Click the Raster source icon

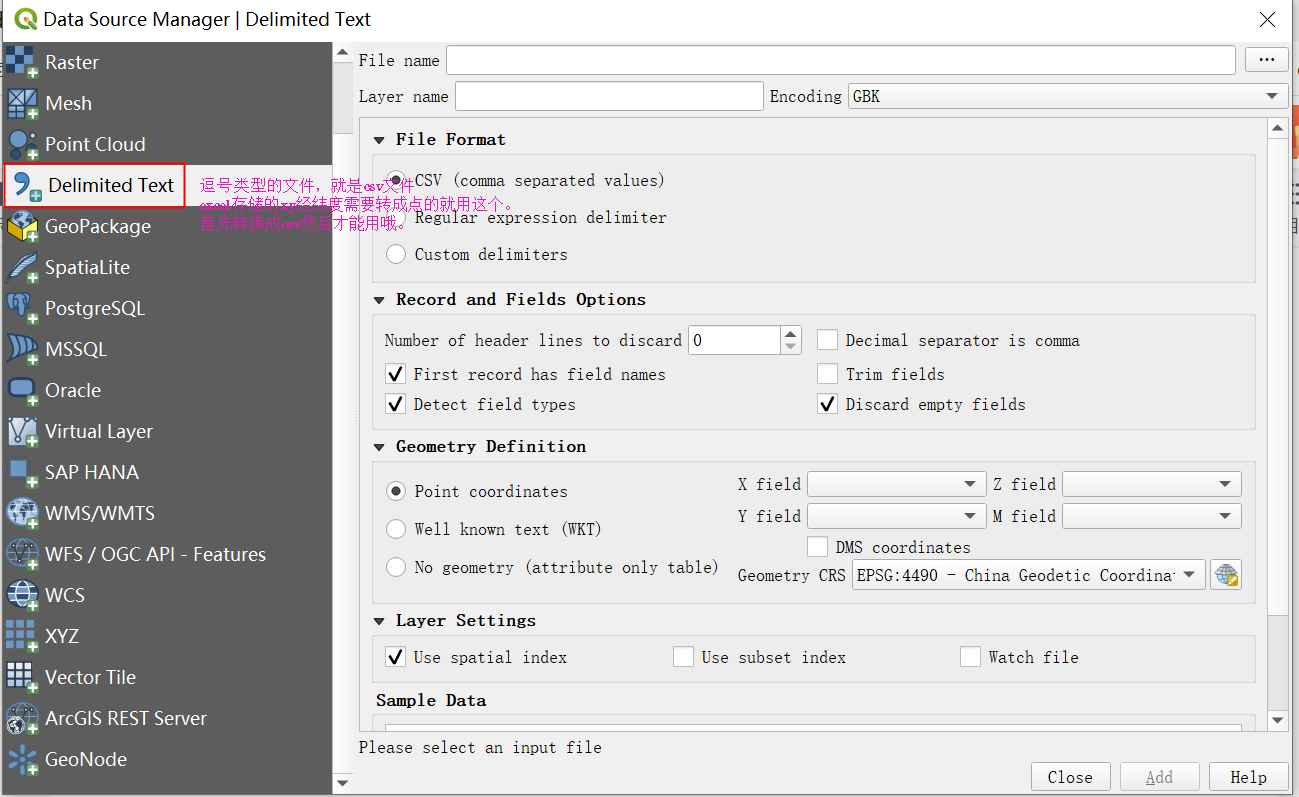[22, 62]
